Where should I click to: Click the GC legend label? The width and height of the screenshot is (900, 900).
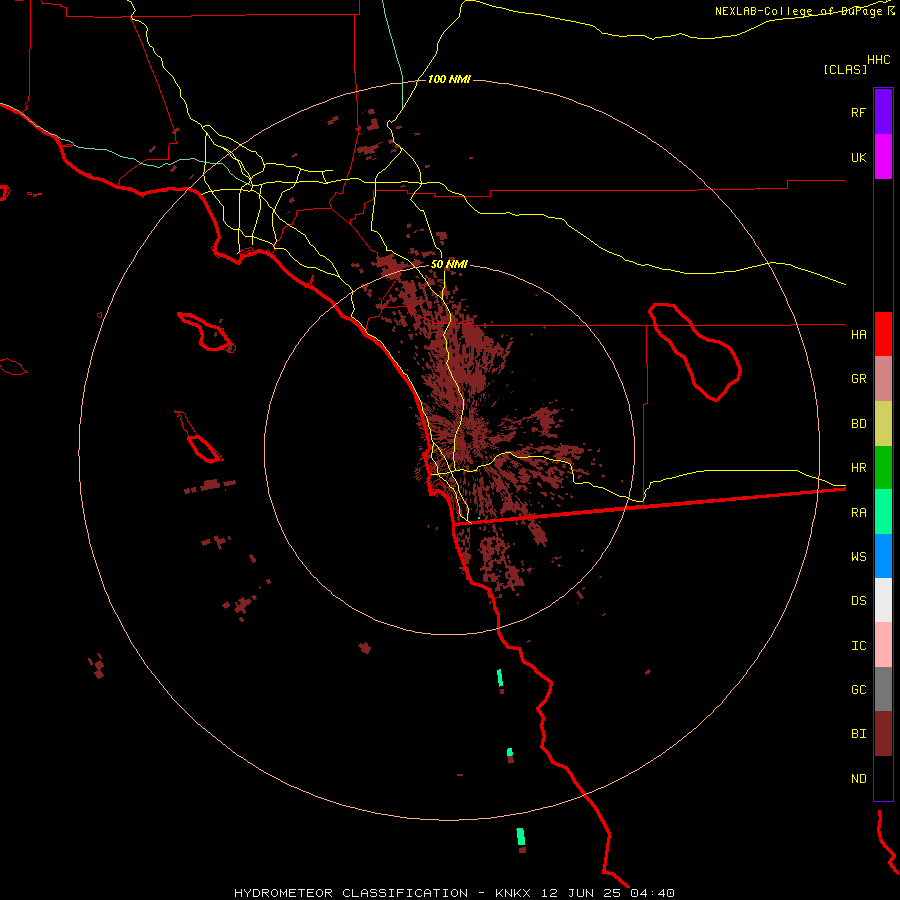click(858, 690)
